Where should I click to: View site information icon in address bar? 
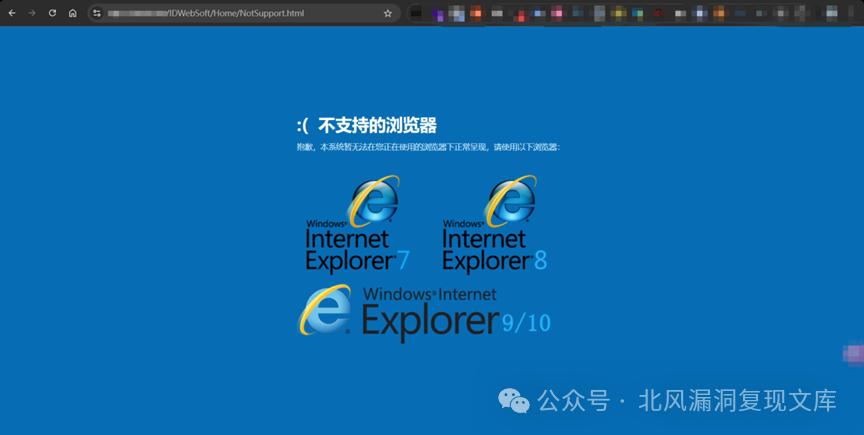coord(97,13)
